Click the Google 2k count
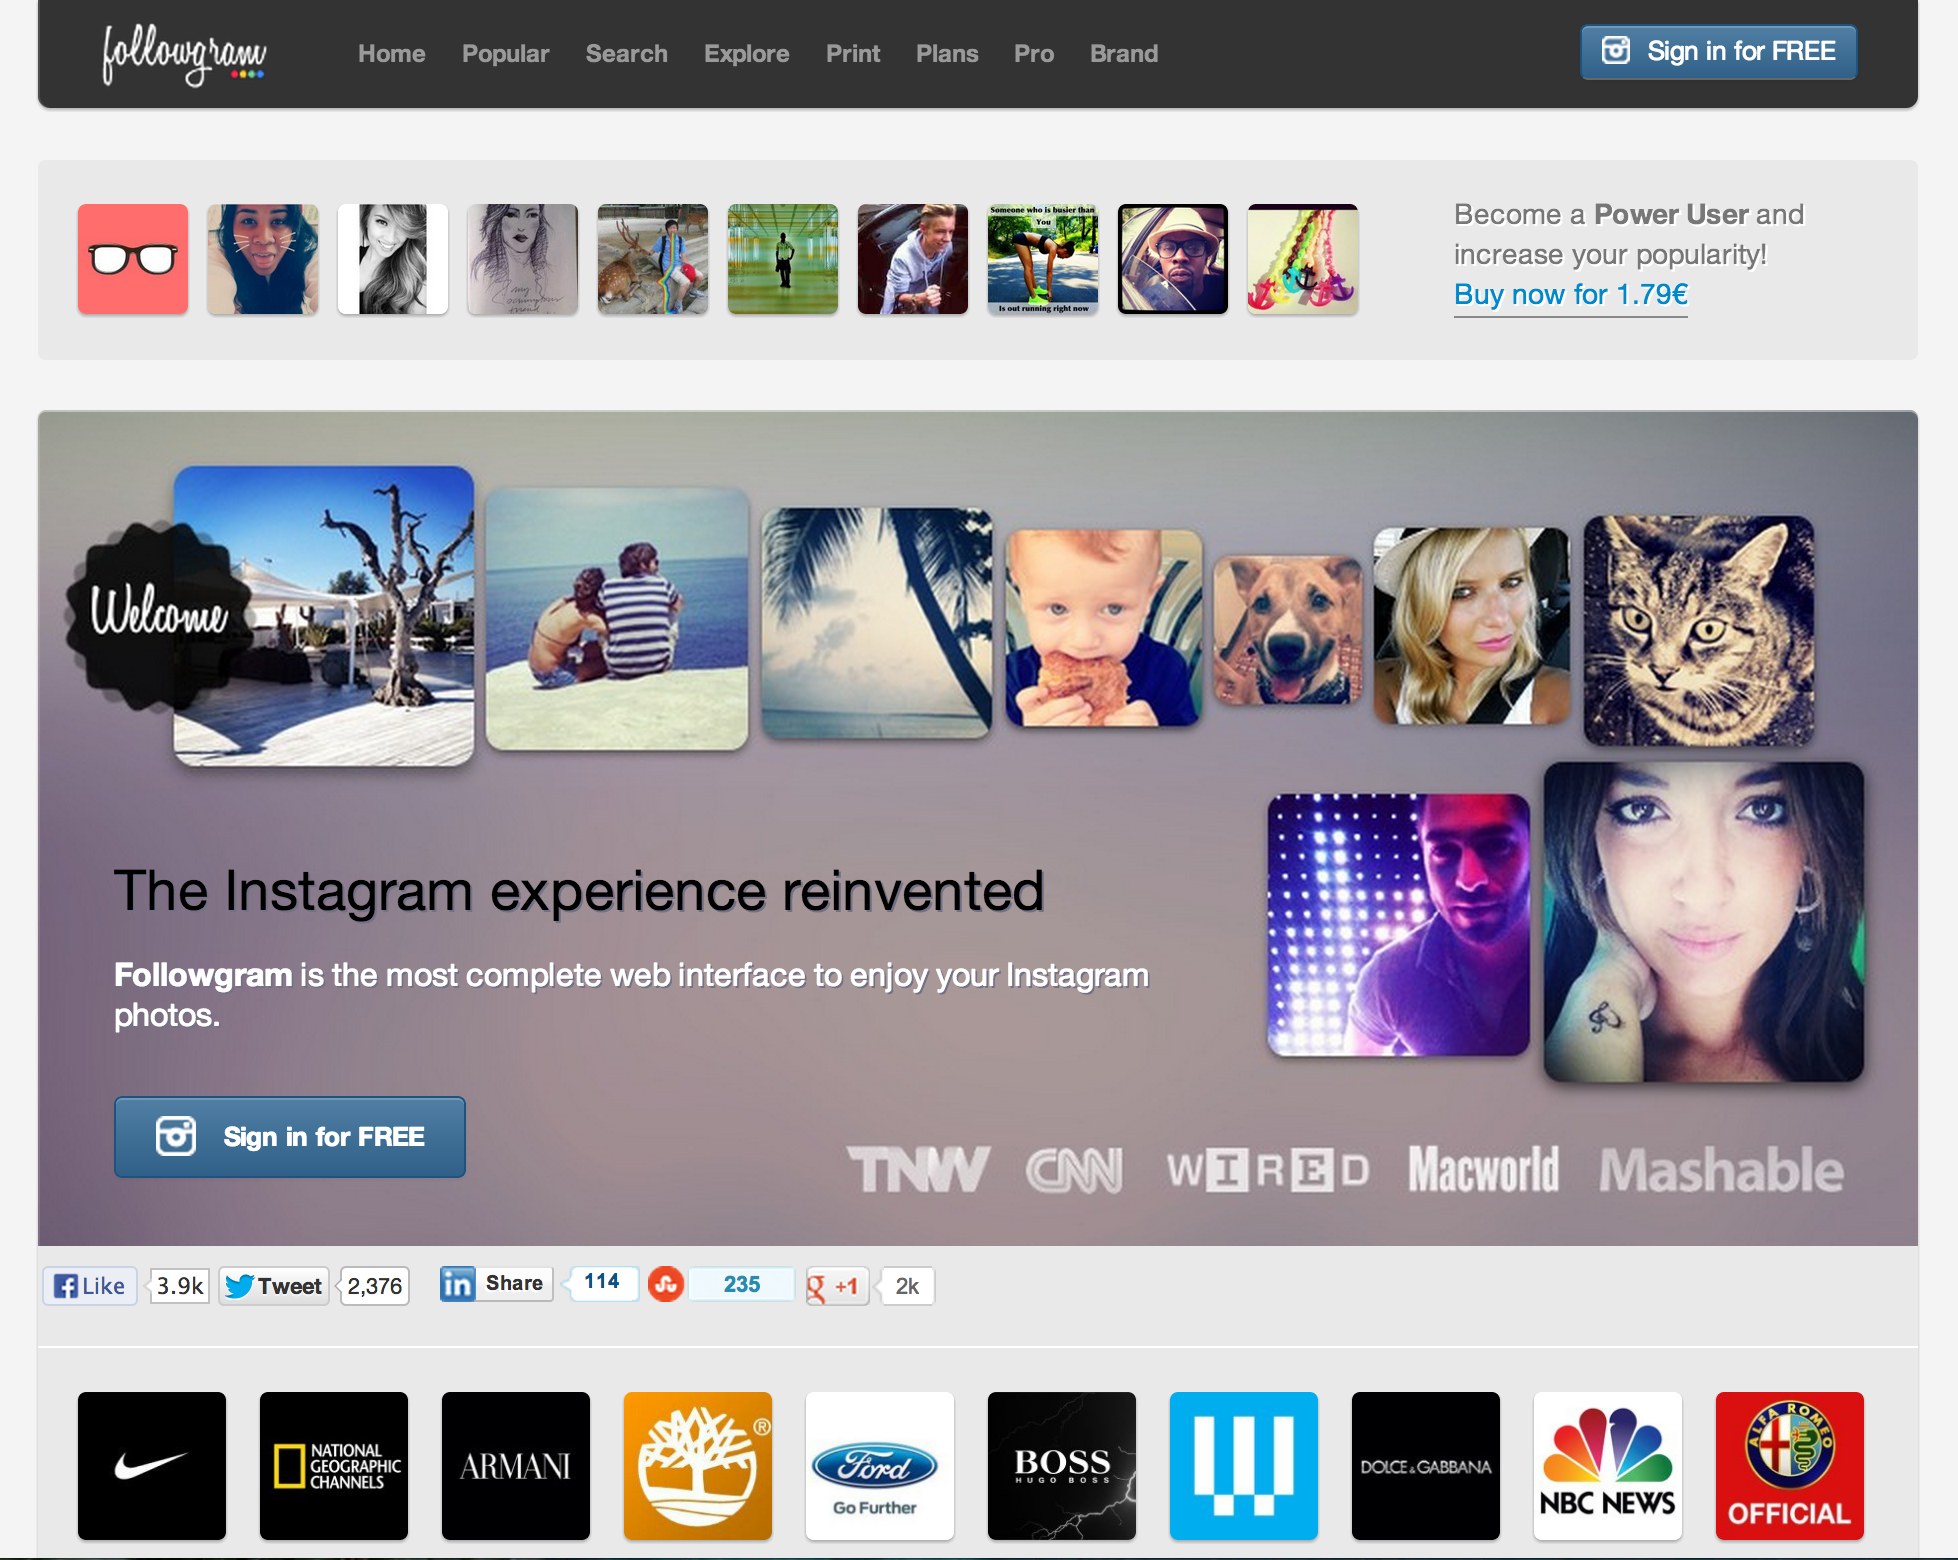Screen dimensions: 1958x1560 tap(907, 1287)
